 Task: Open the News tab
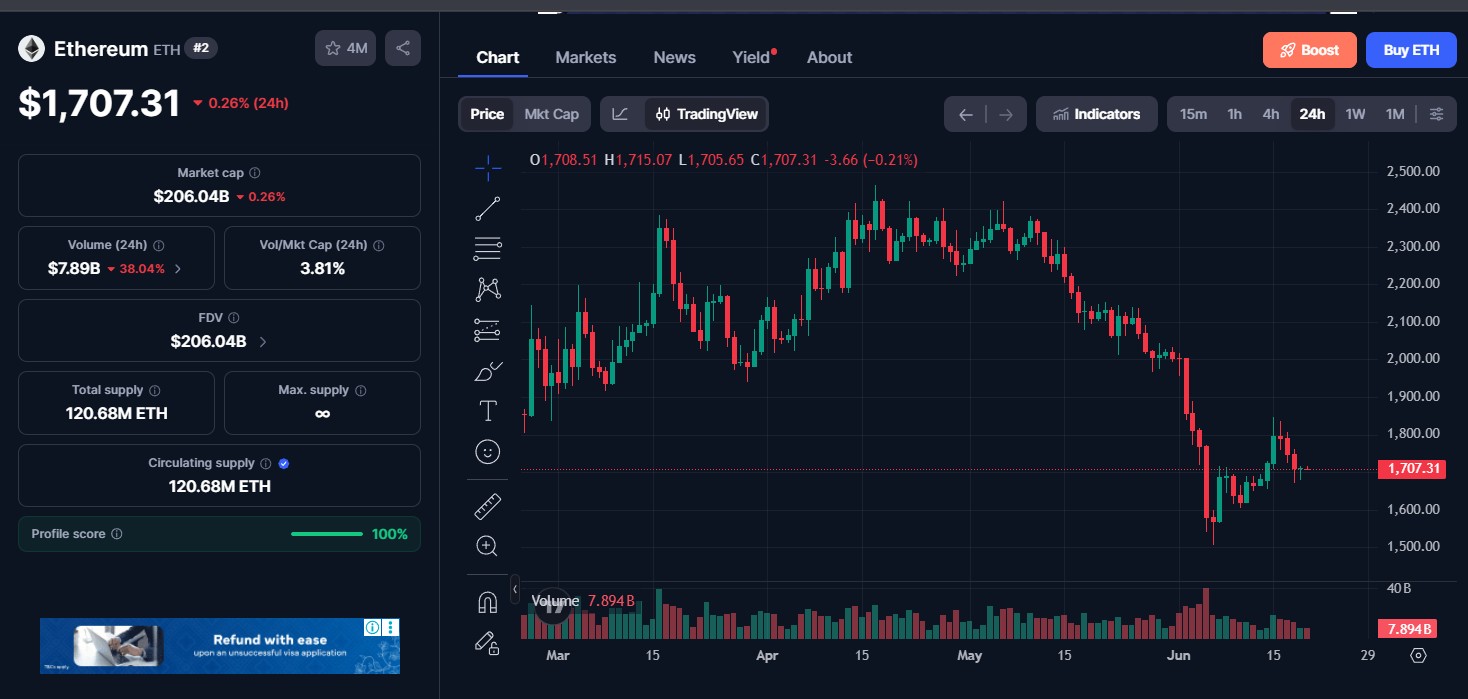pos(675,57)
